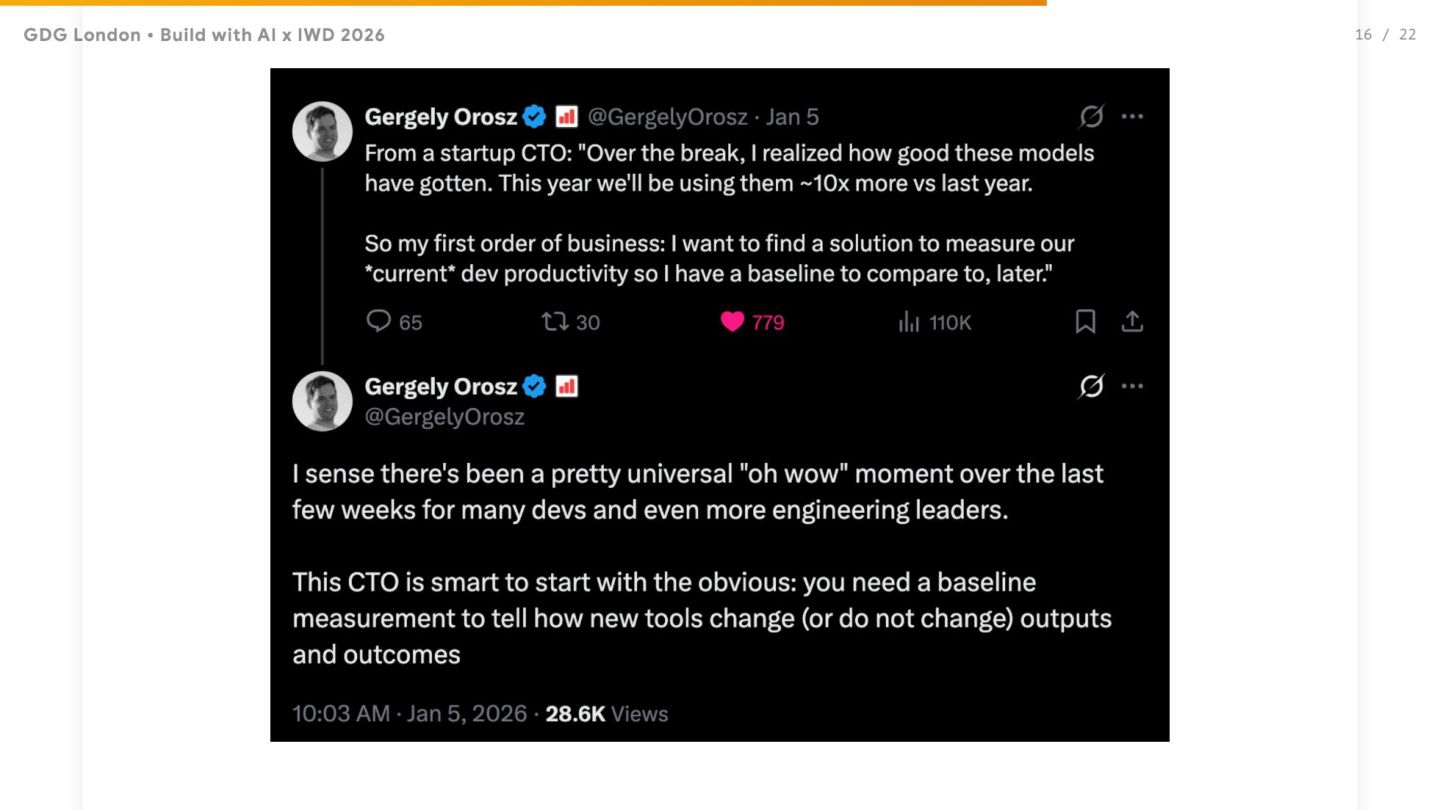The height and width of the screenshot is (810, 1440).
Task: Click Grok icon on the first tweet
Action: [1091, 117]
